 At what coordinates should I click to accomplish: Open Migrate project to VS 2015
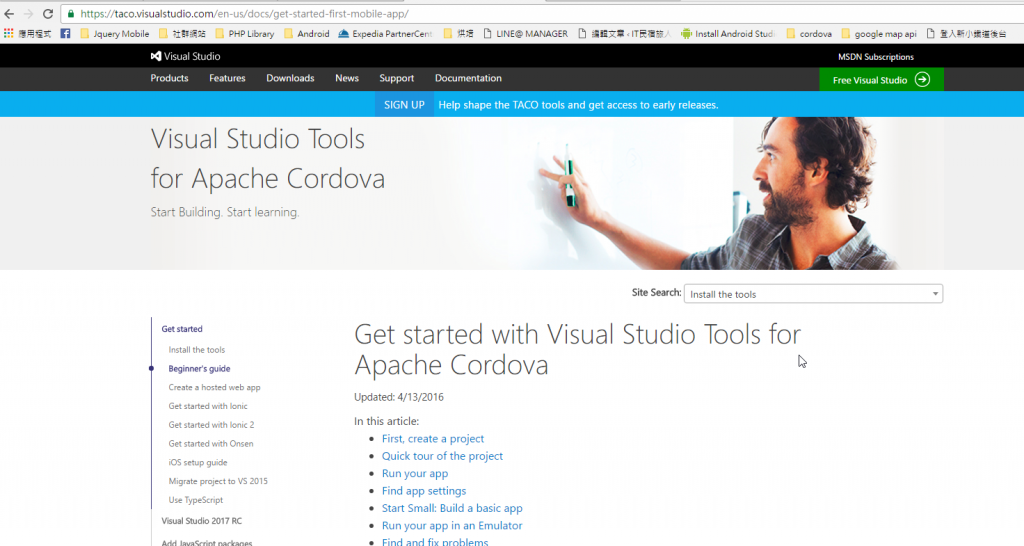tap(218, 481)
